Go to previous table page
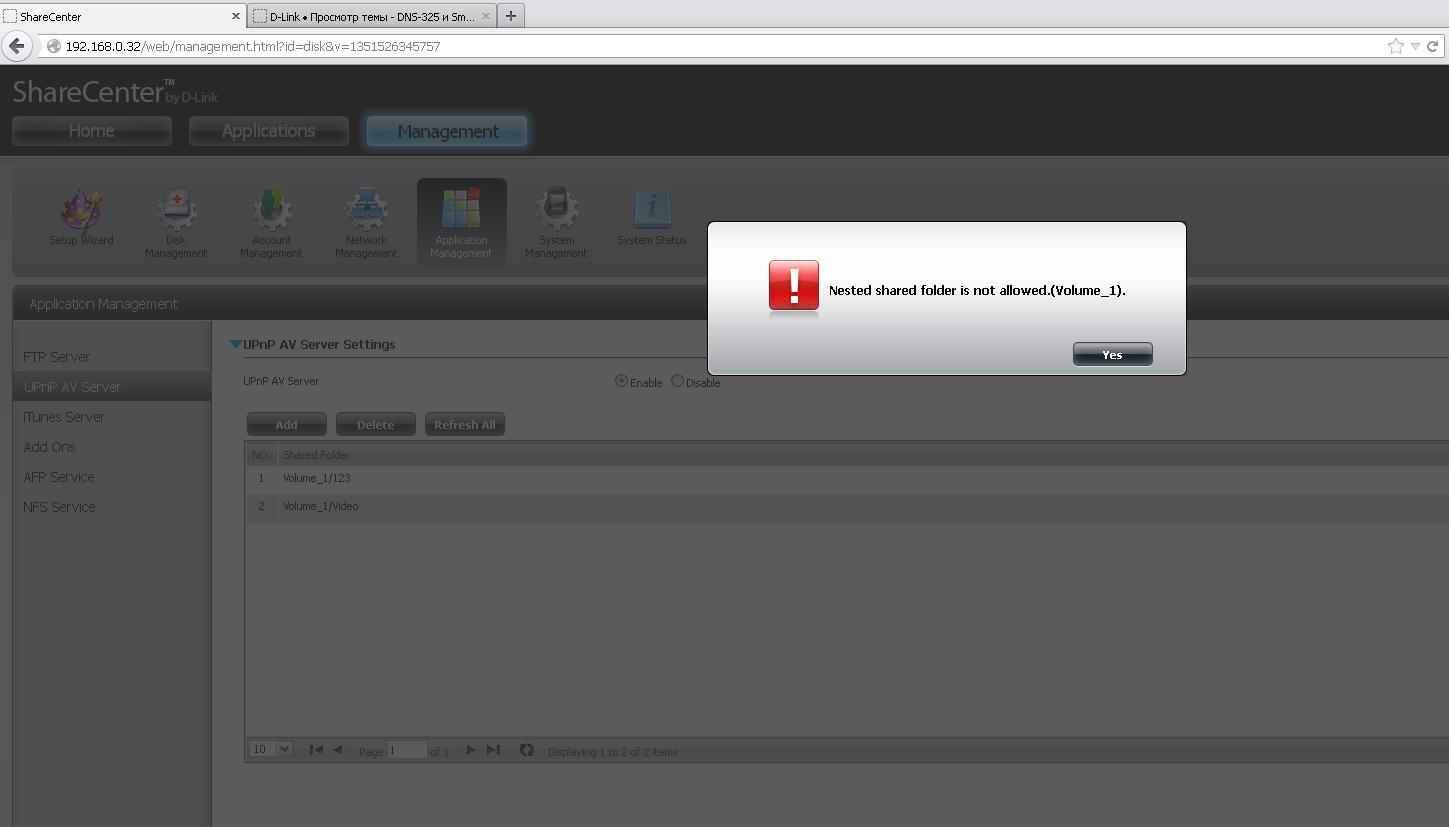The image size is (1449, 827). tap(338, 750)
